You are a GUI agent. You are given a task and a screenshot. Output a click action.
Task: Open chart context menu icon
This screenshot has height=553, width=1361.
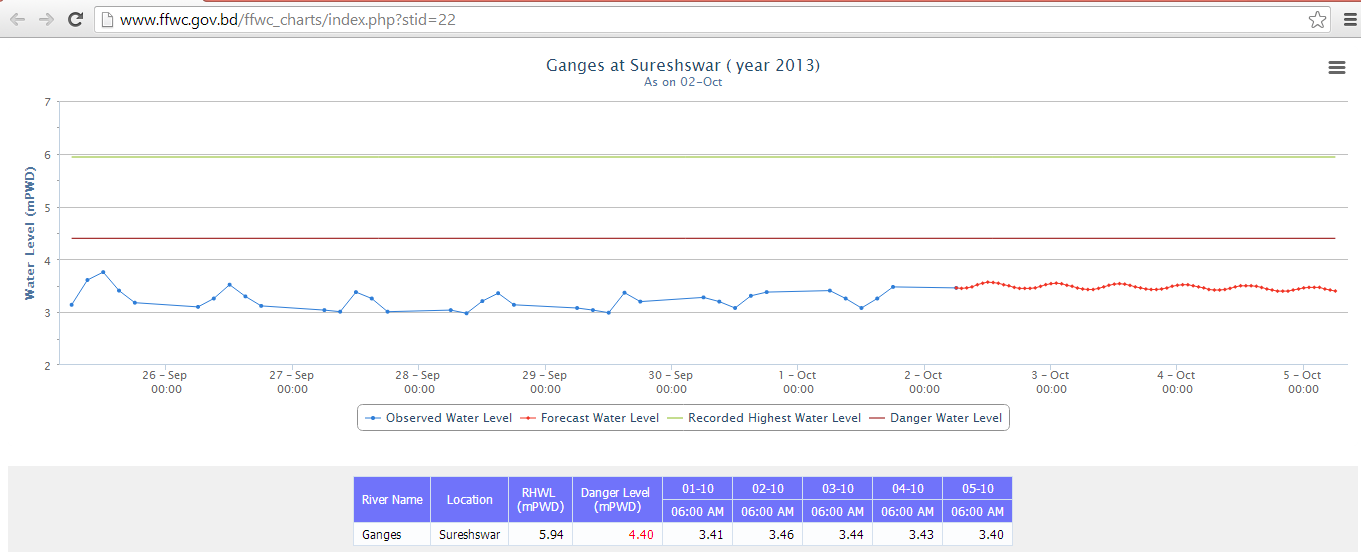[1336, 67]
